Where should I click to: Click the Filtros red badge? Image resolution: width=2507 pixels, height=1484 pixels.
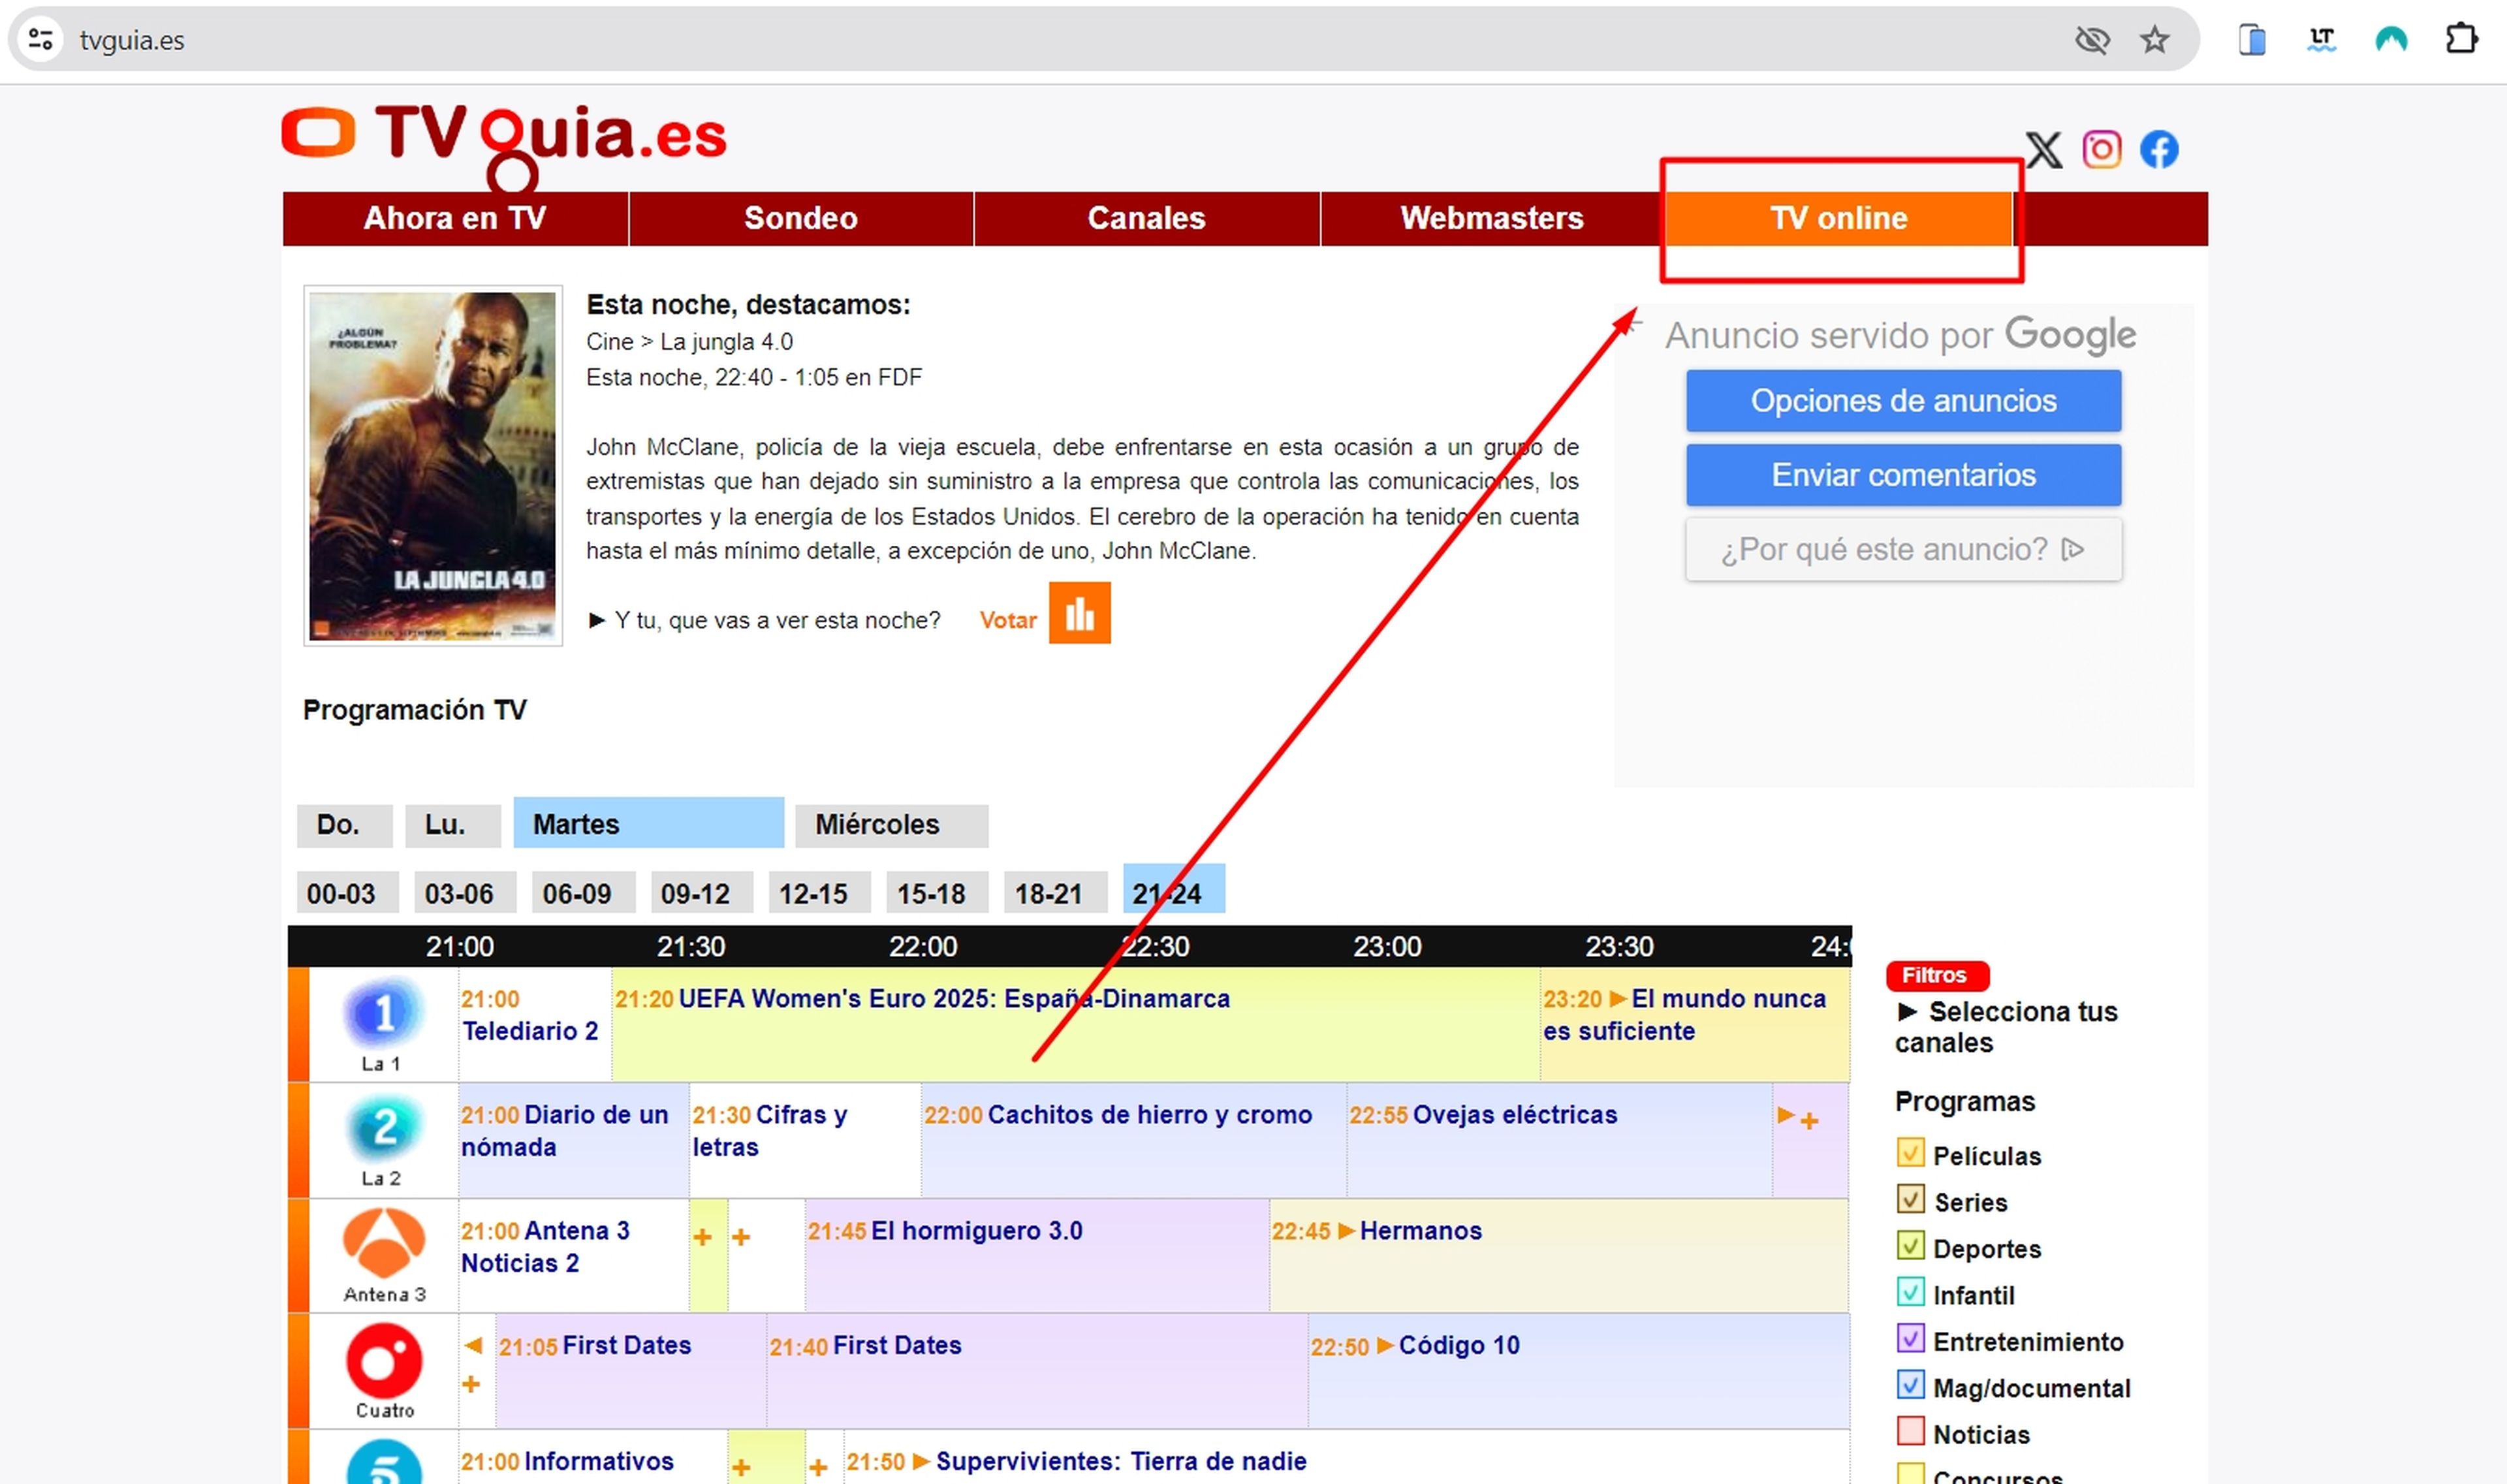click(1937, 975)
